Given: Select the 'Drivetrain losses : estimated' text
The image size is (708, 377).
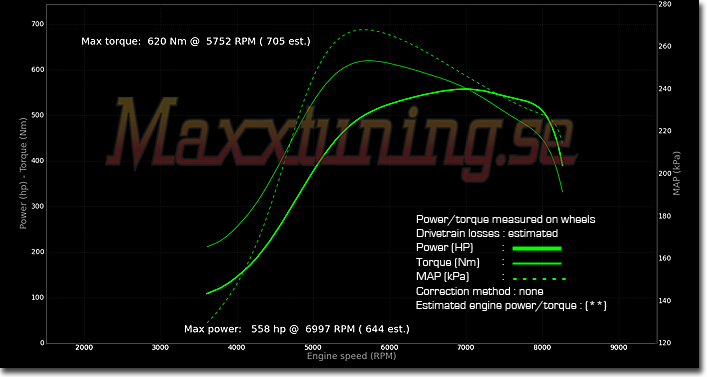Looking at the screenshot, I should pyautogui.click(x=487, y=233).
